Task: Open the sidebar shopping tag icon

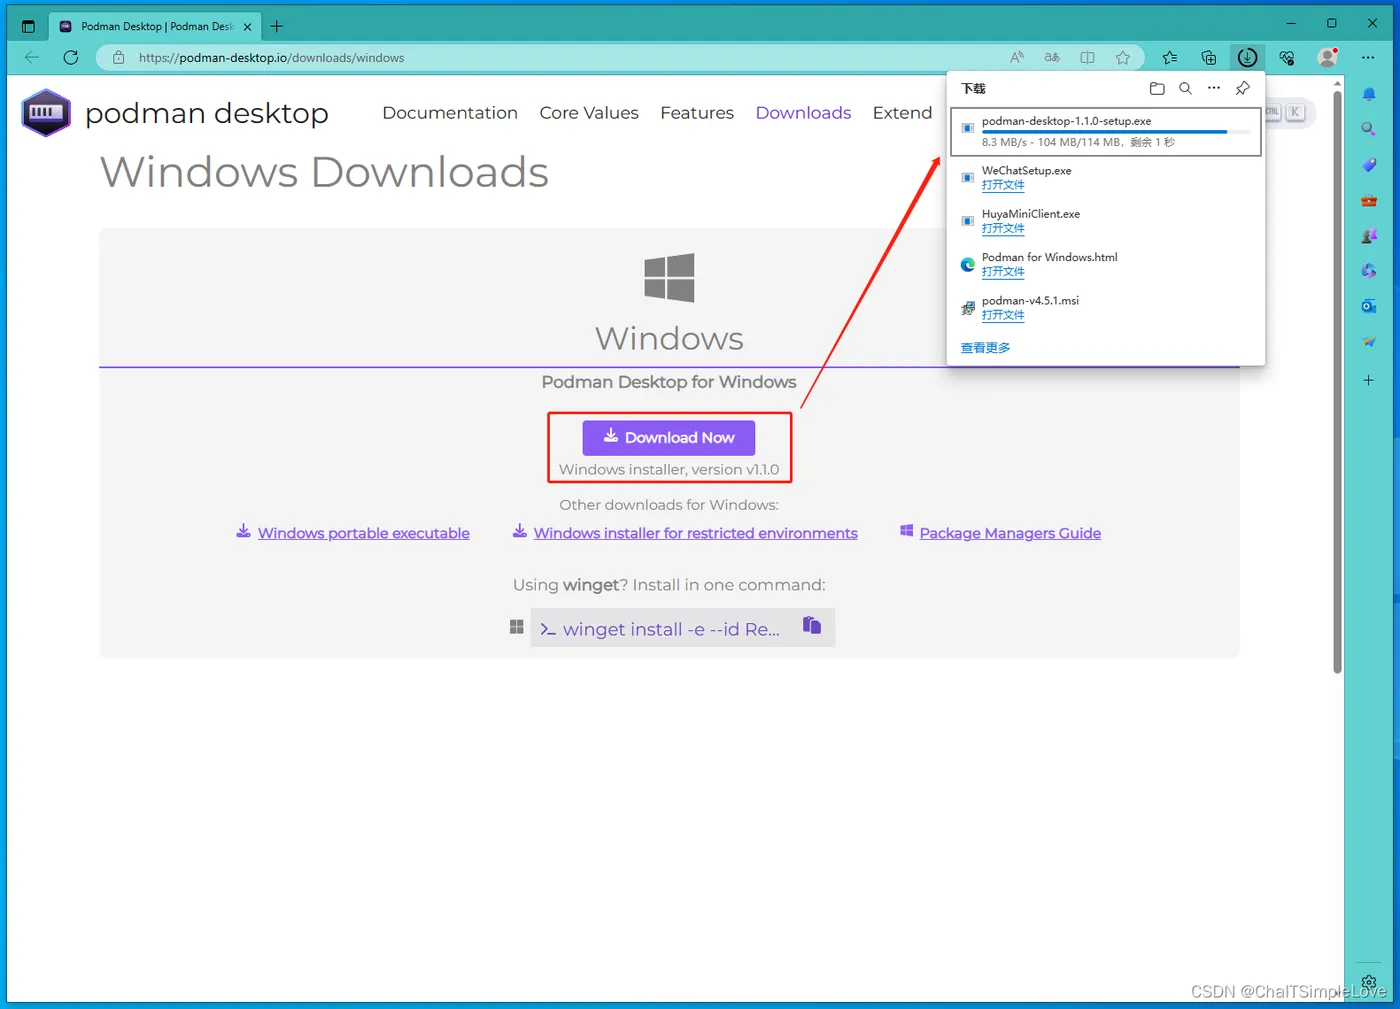Action: (x=1369, y=165)
